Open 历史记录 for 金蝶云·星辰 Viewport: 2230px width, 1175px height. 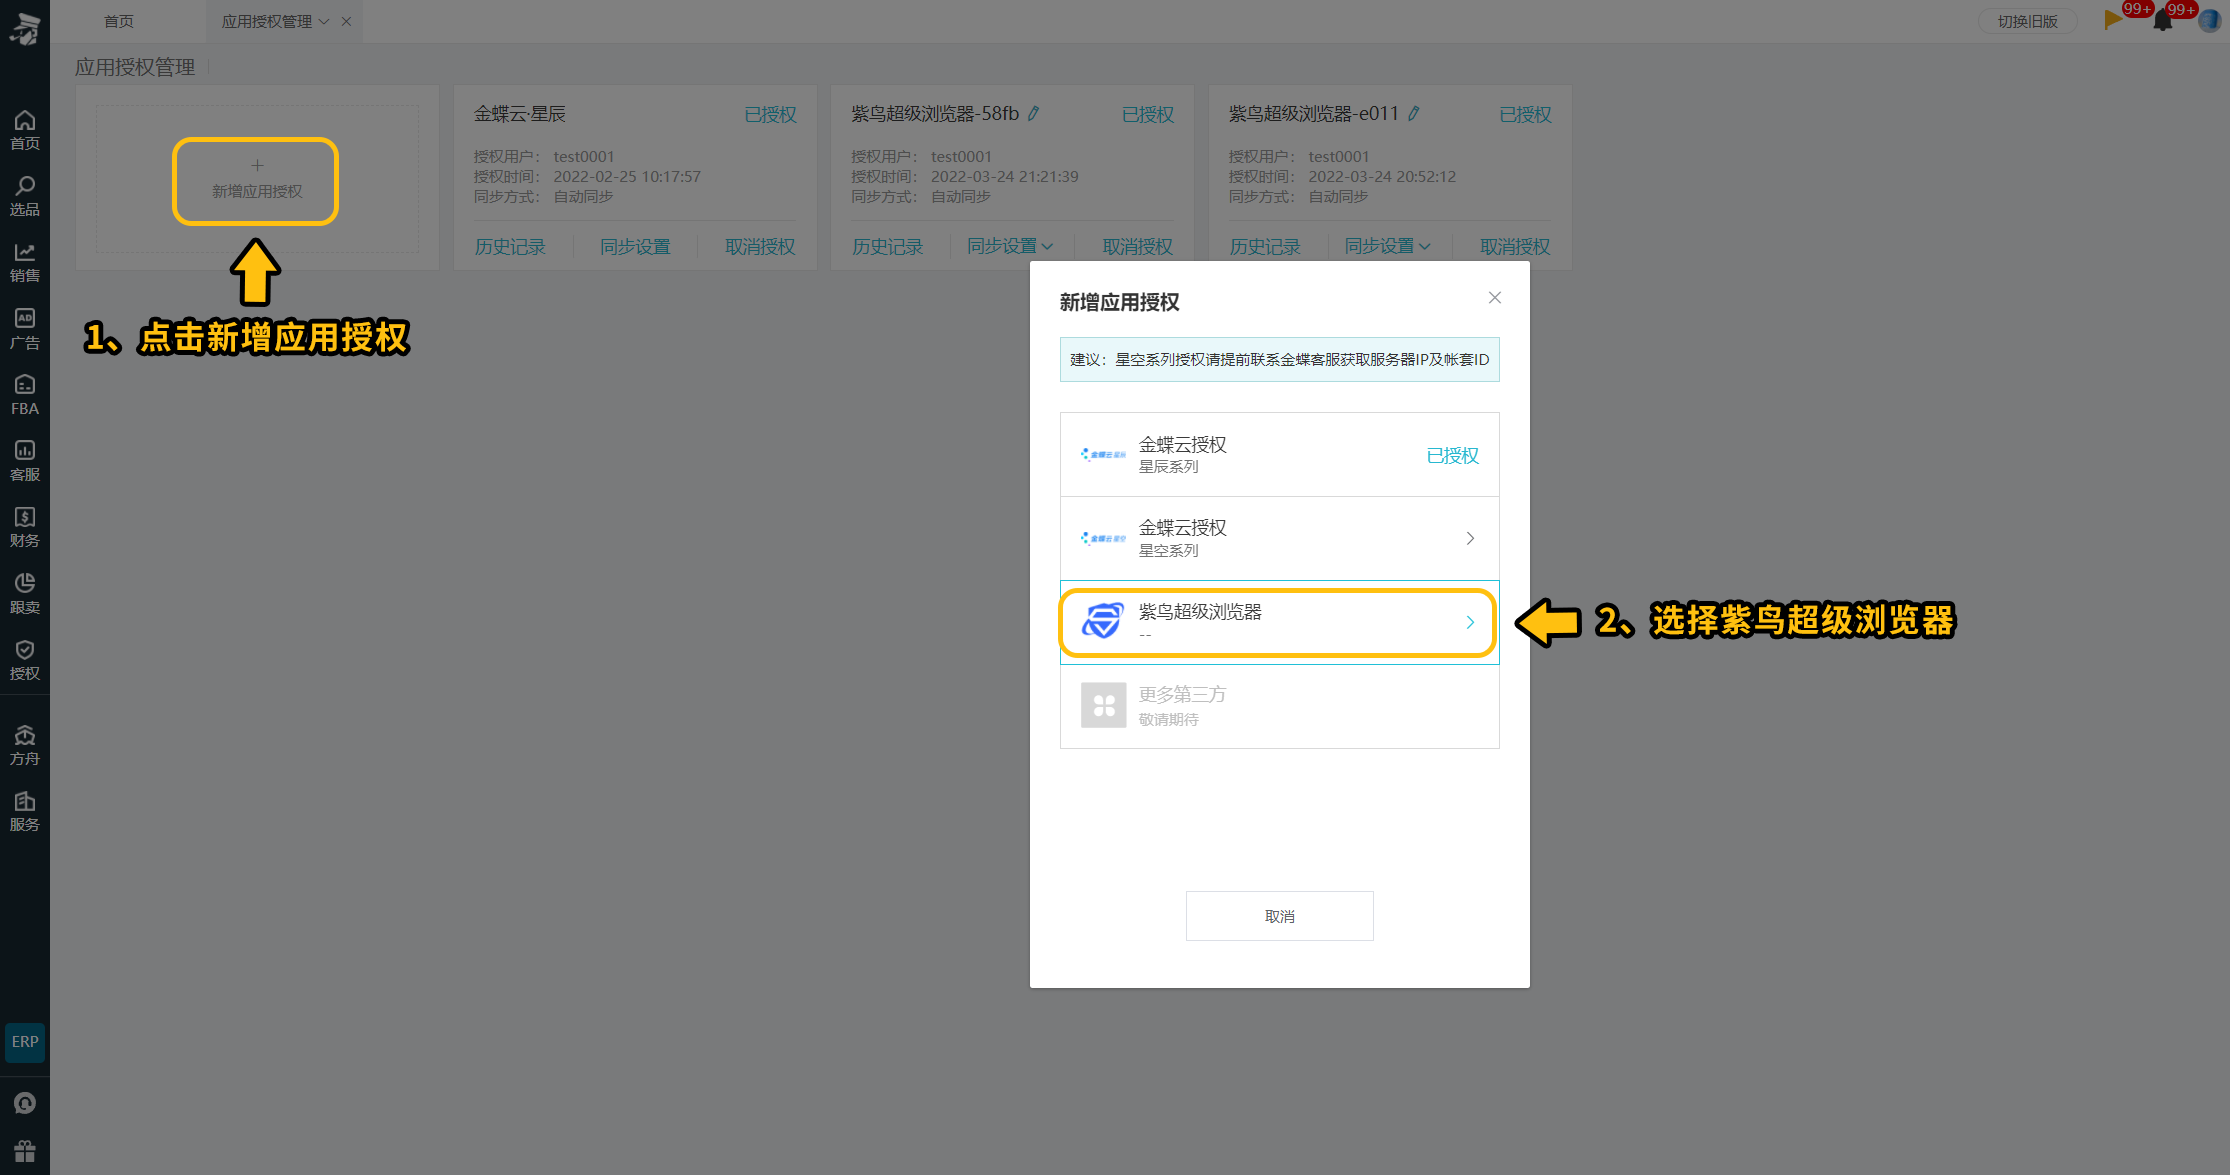pos(510,246)
